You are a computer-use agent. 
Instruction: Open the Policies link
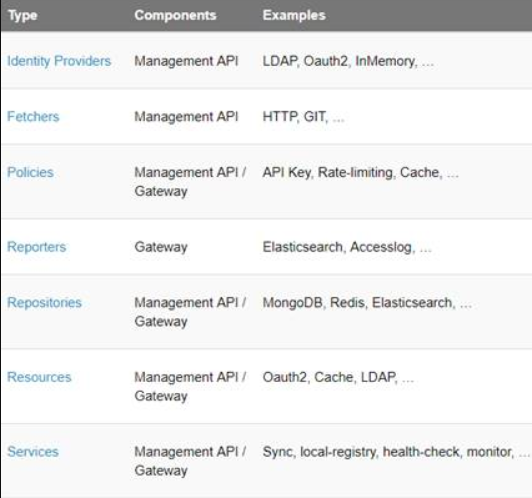tap(31, 172)
